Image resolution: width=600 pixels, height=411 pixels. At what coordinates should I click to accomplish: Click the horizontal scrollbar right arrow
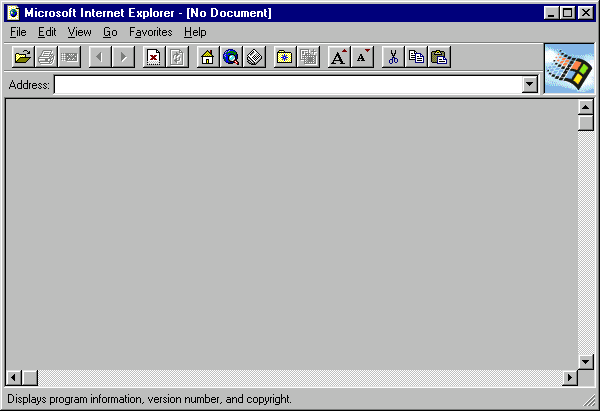coord(570,378)
